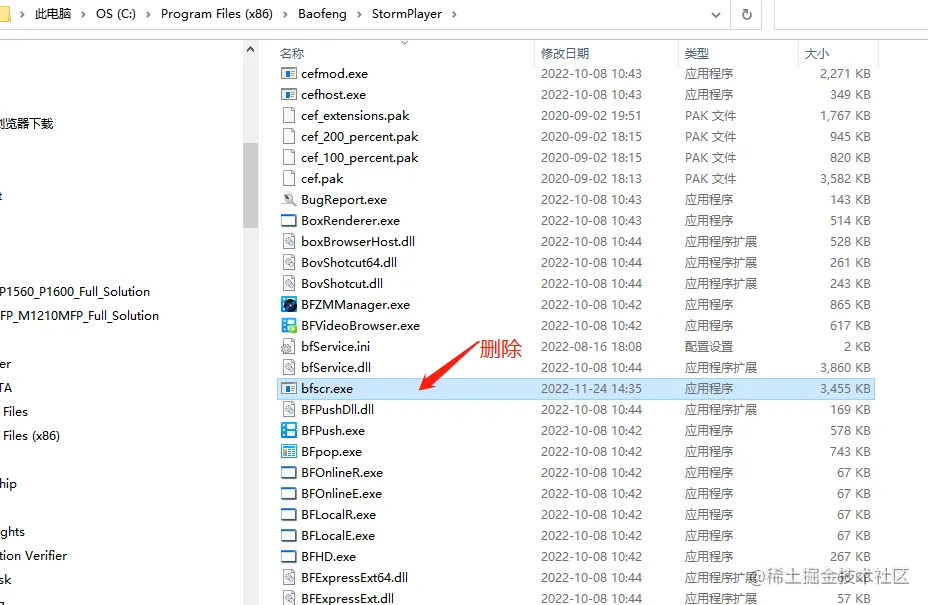The width and height of the screenshot is (928, 605).
Task: Click the navigation pane scrollbar up arrow
Action: point(250,50)
